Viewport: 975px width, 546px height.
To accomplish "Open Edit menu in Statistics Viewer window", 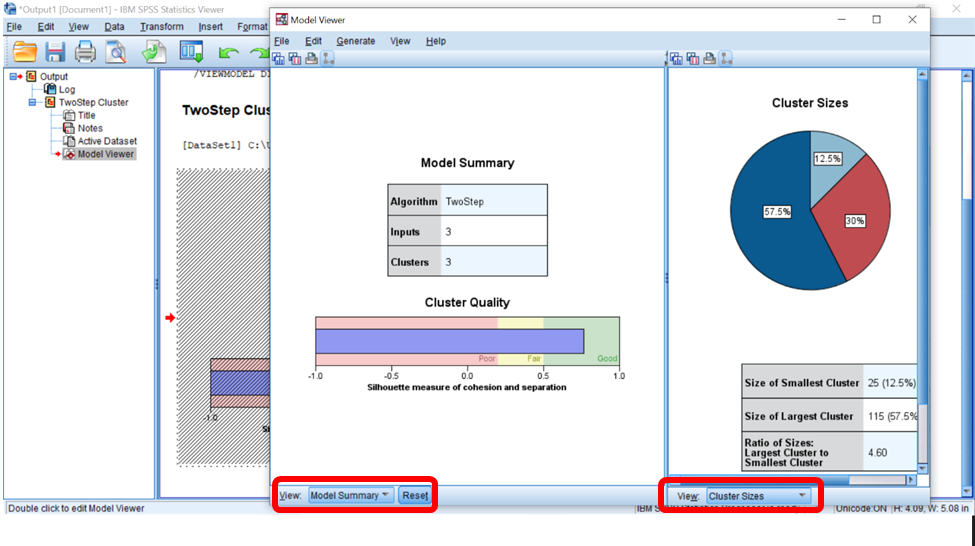I will (45, 27).
